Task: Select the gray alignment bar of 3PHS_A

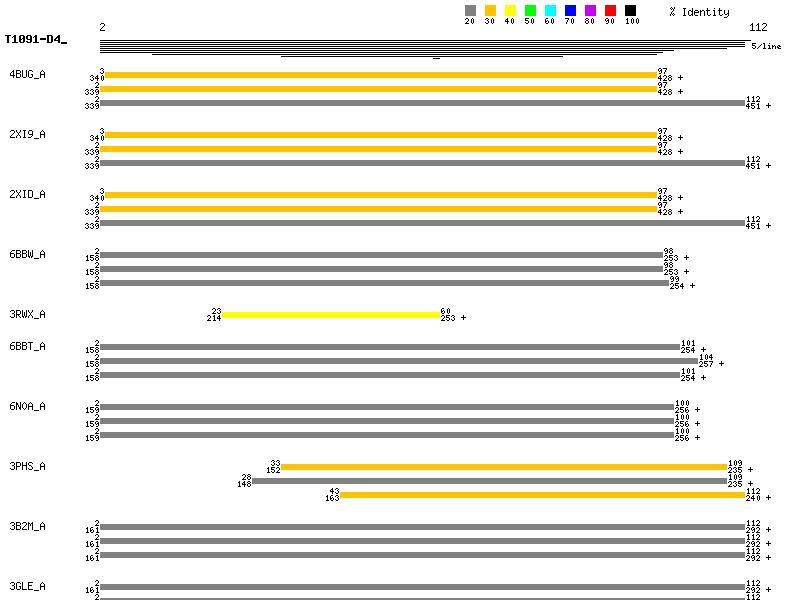Action: [488, 481]
